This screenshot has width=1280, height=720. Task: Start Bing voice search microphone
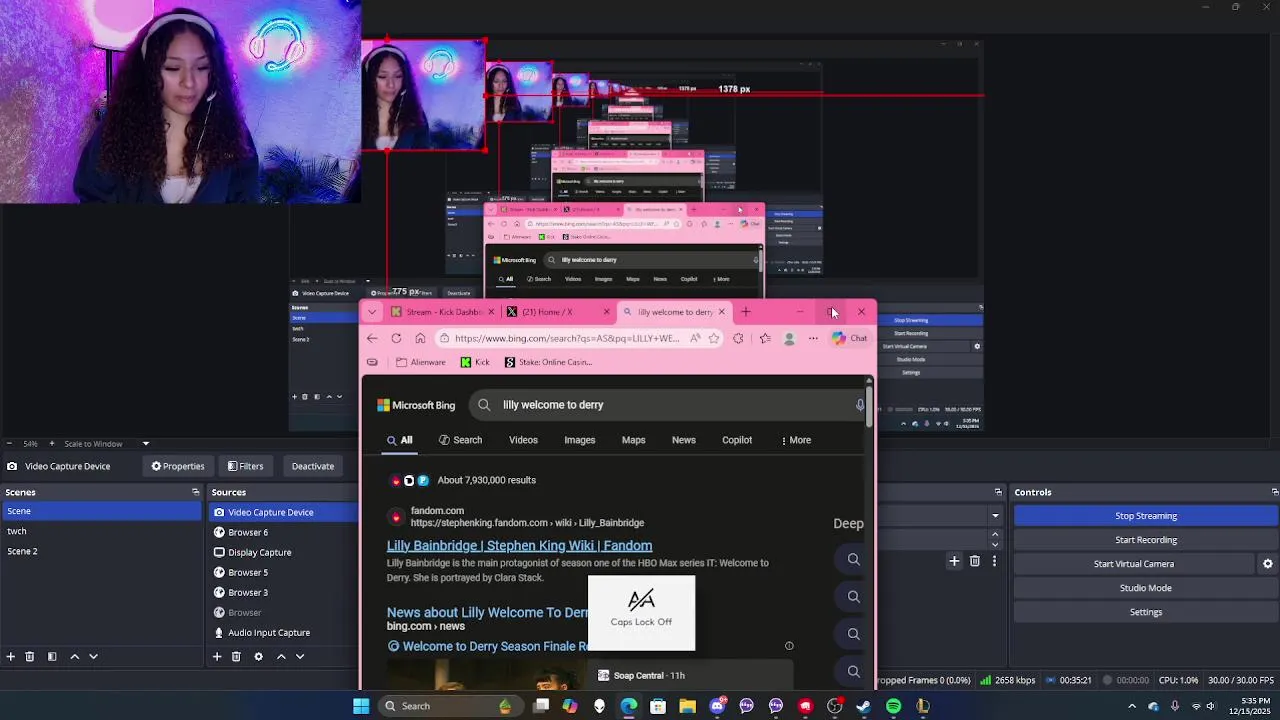click(859, 405)
